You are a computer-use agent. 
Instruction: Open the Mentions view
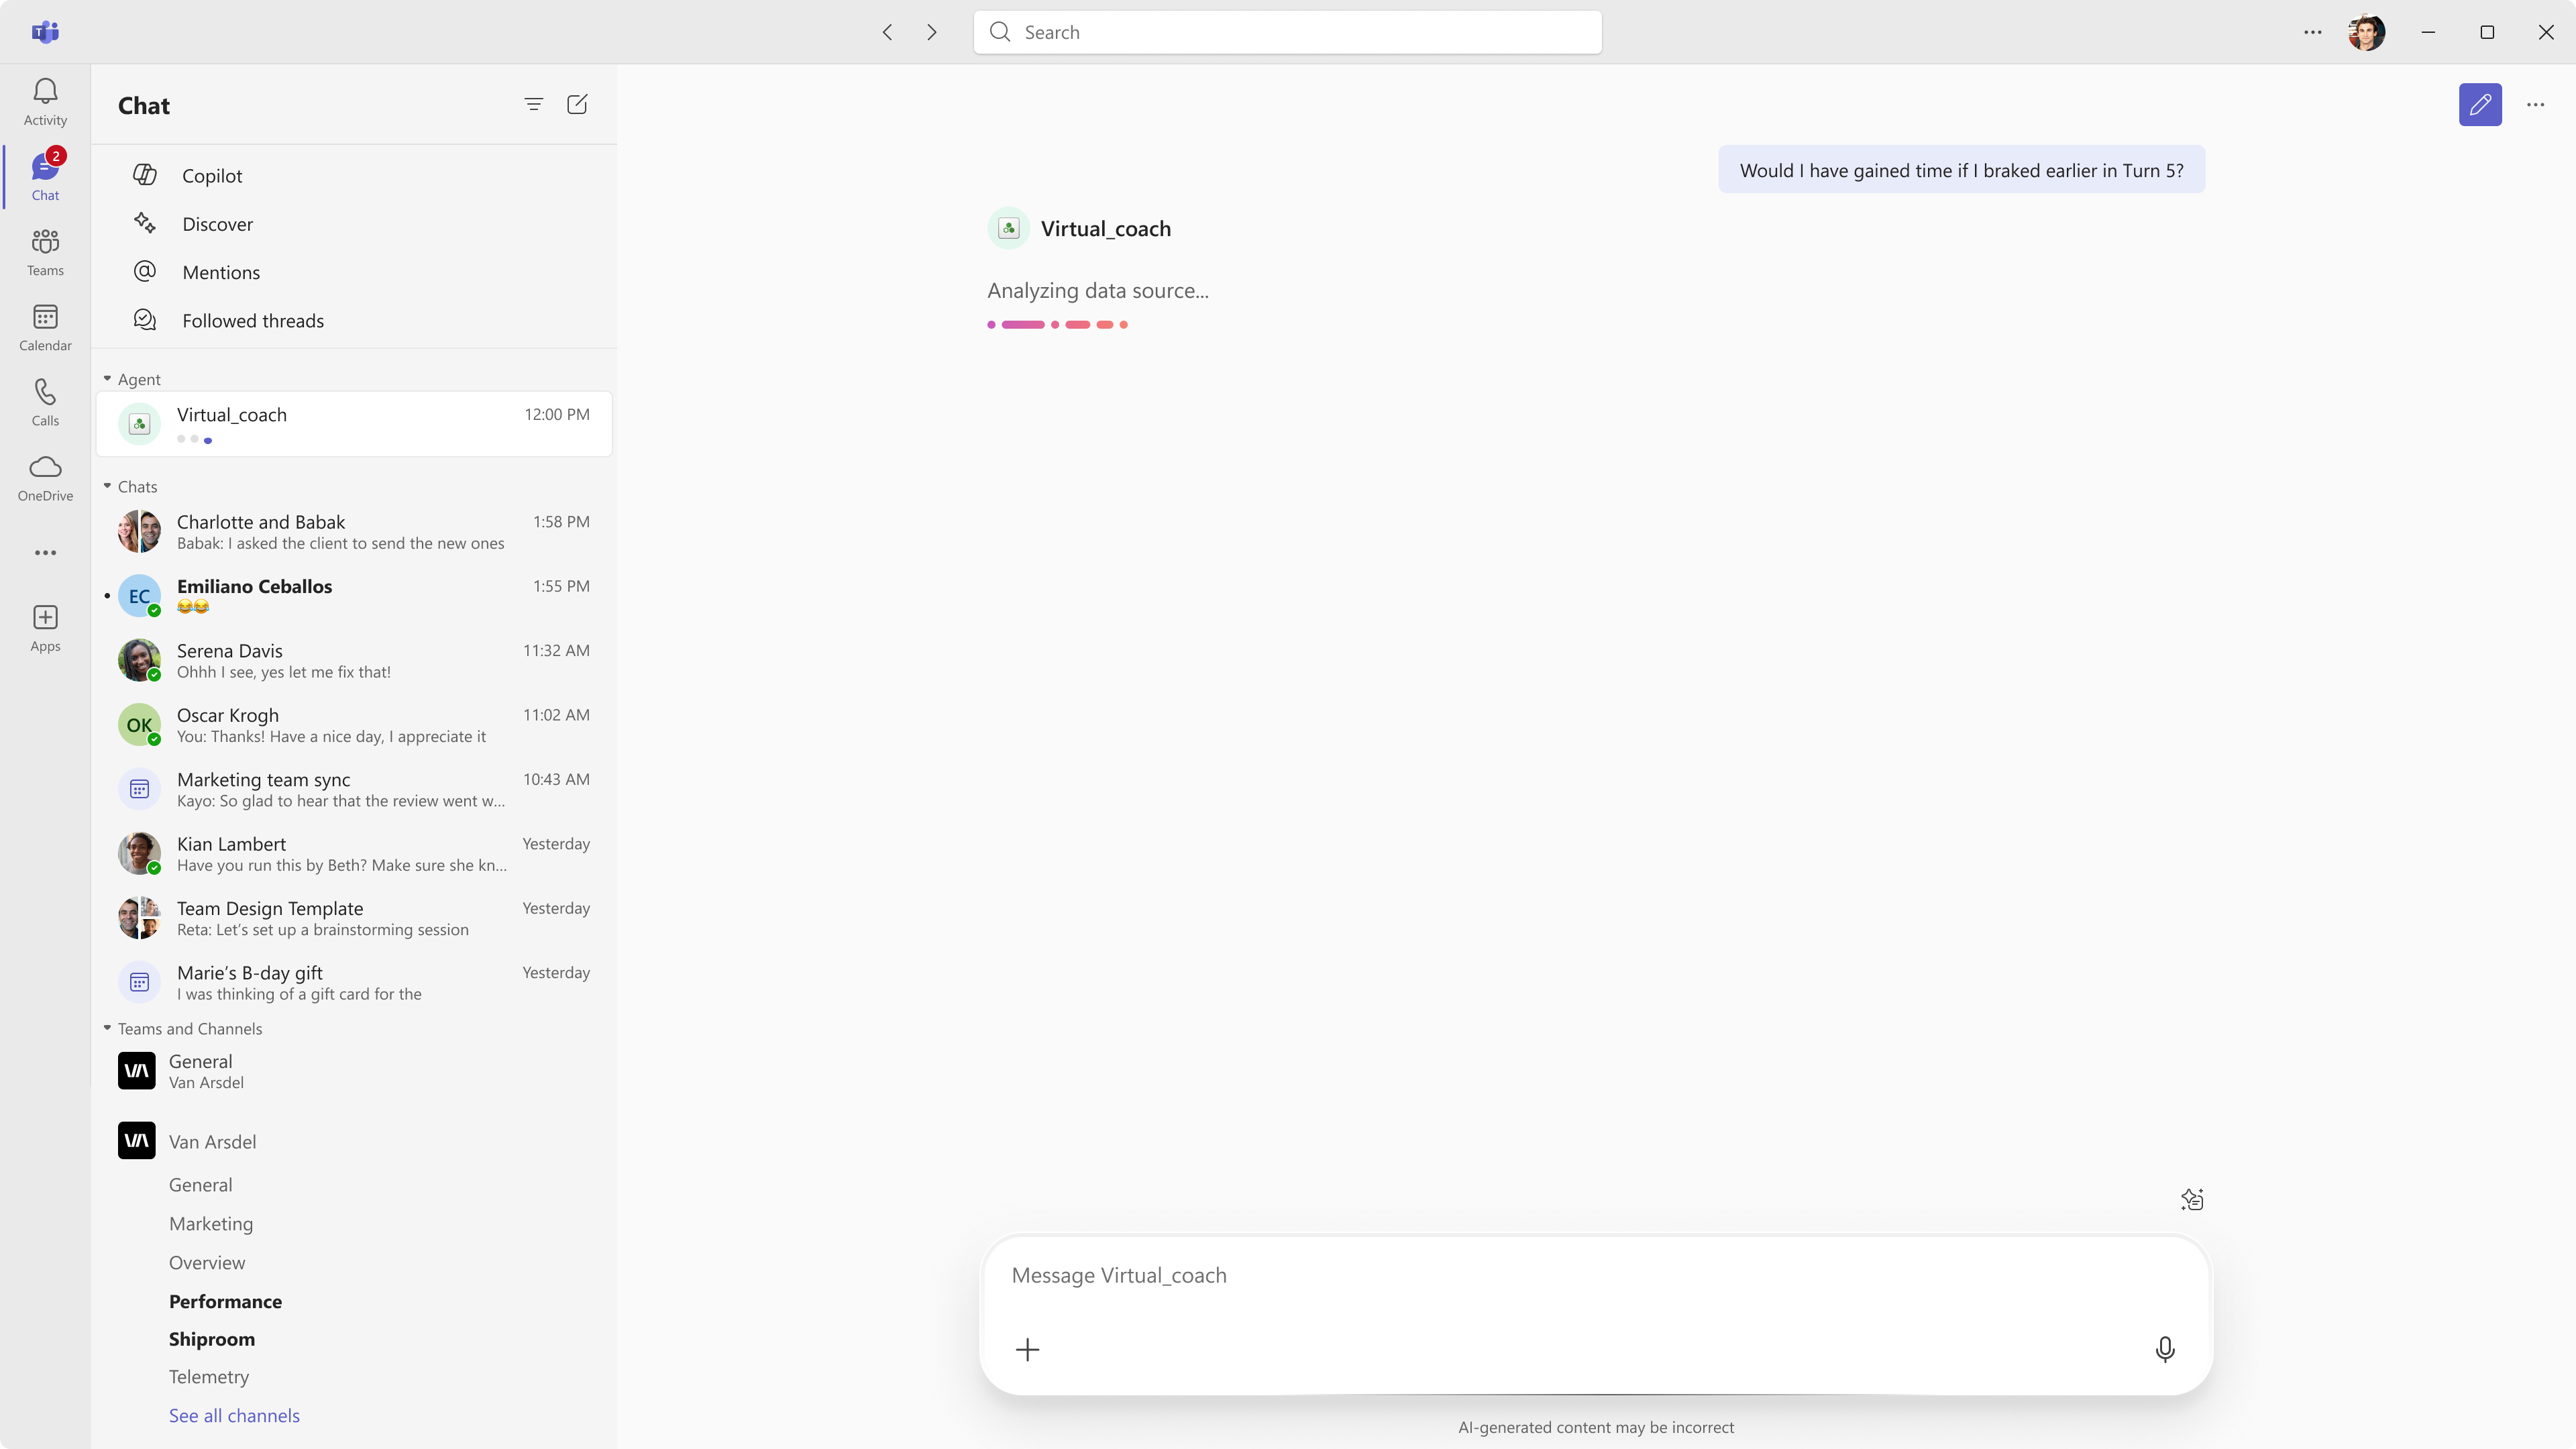[221, 272]
